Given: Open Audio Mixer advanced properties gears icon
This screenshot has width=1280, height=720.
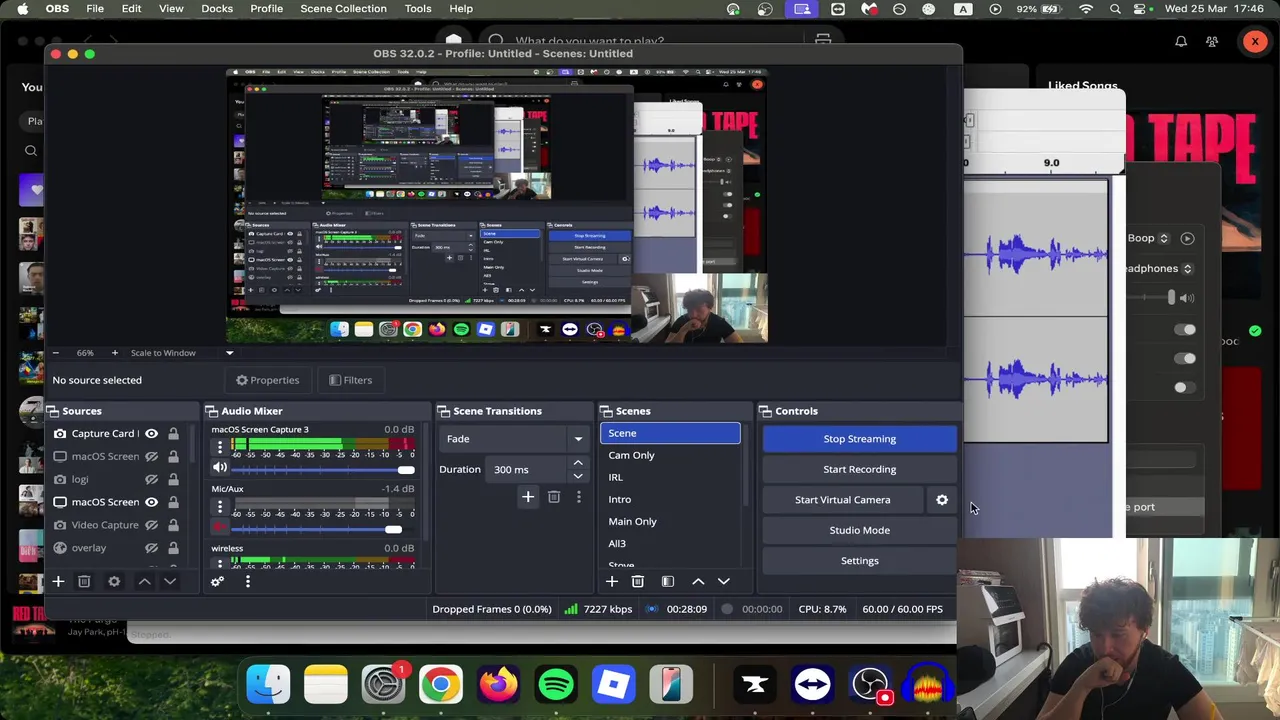Looking at the screenshot, I should 217,581.
